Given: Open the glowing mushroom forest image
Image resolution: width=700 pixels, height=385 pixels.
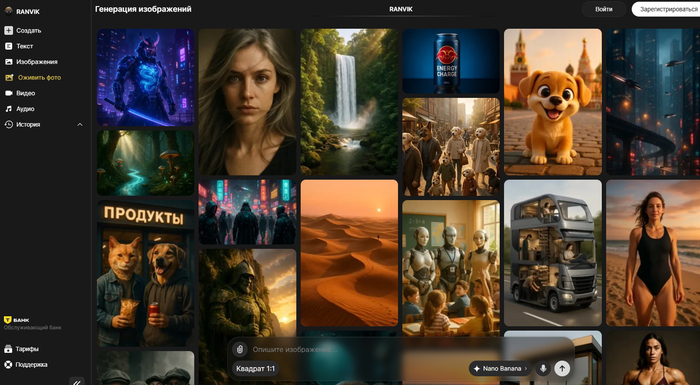Looking at the screenshot, I should coord(146,163).
